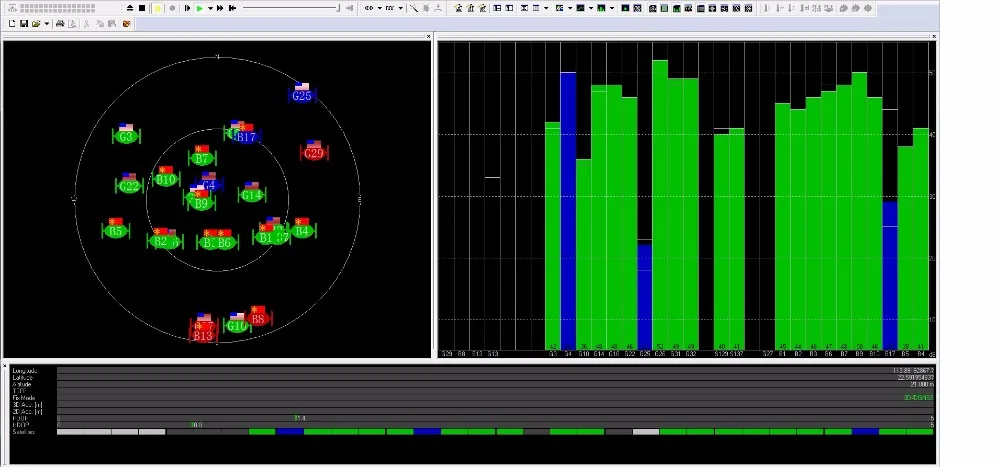Click the short blue G25 signal bar
Viewport: 1000px width, 467px height.
645,297
